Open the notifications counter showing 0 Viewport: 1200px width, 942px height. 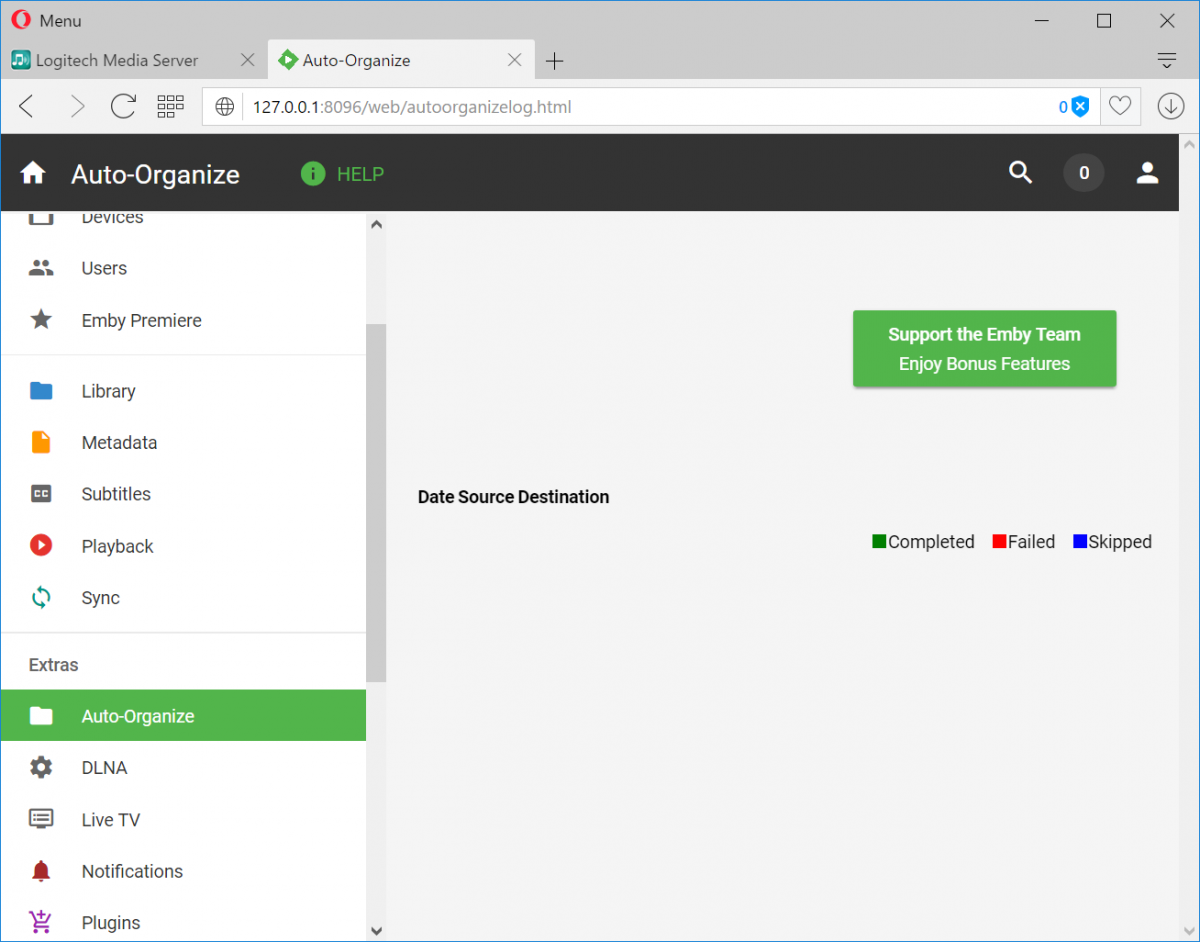(x=1084, y=173)
